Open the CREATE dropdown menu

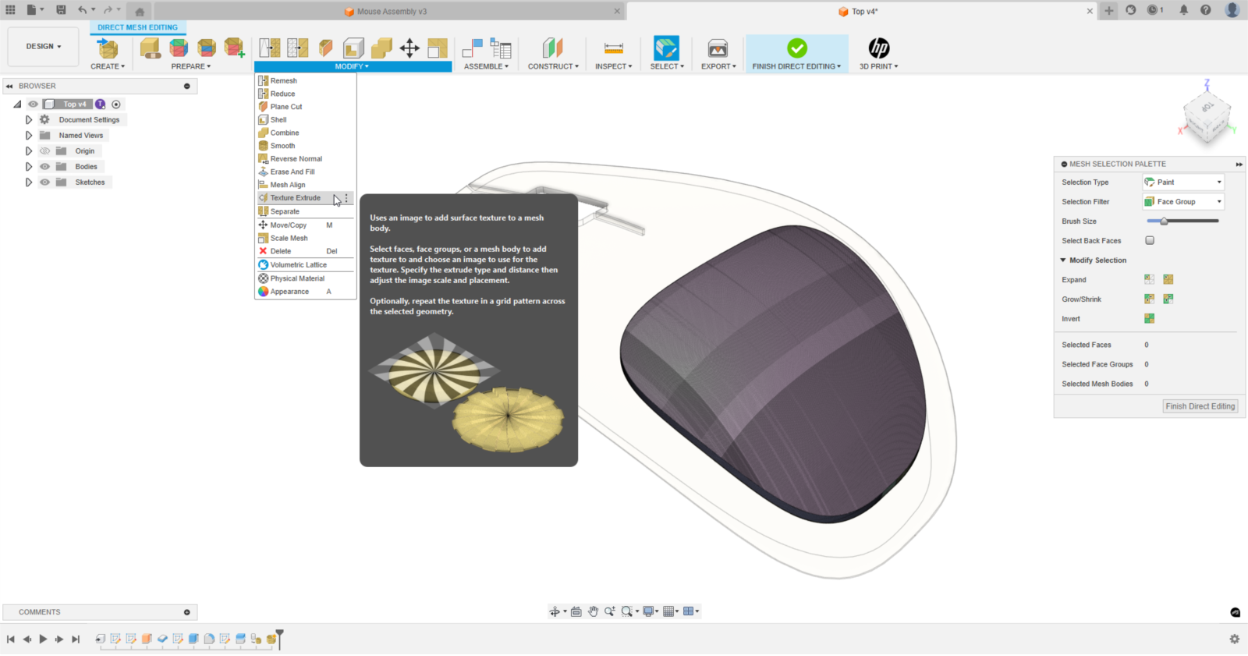tap(108, 67)
